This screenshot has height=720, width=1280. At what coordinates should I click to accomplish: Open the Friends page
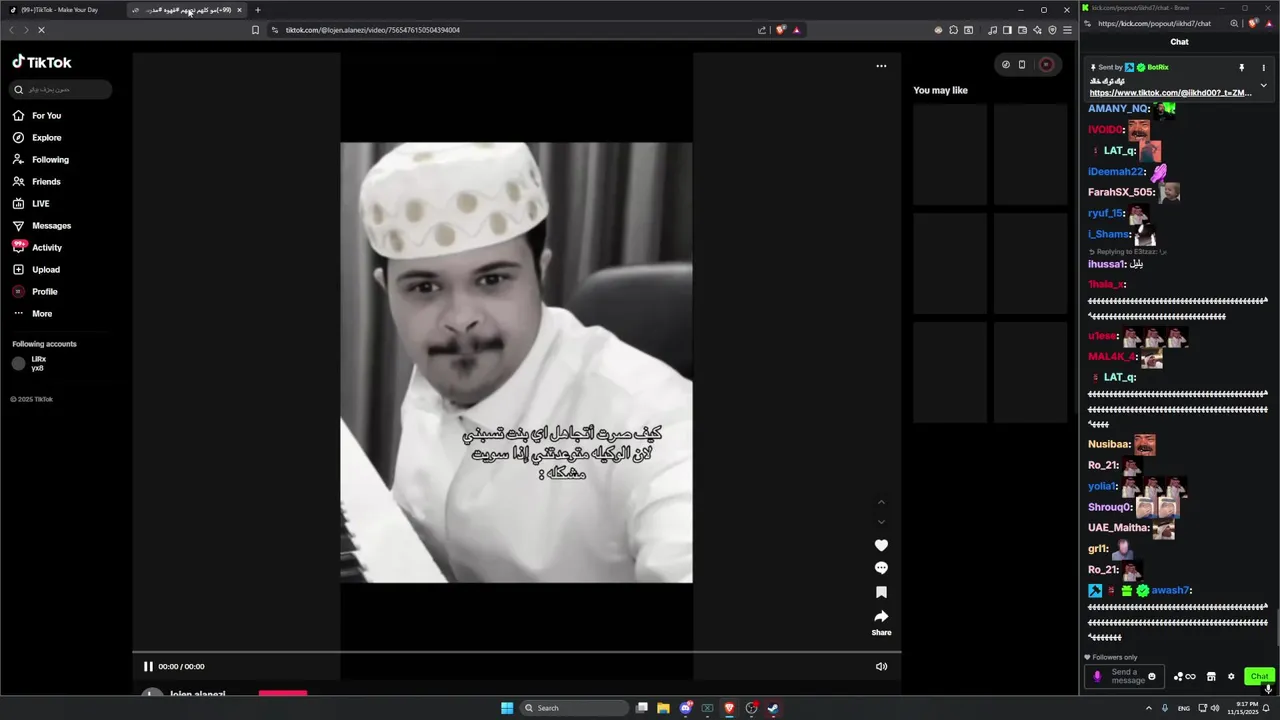pos(37,182)
